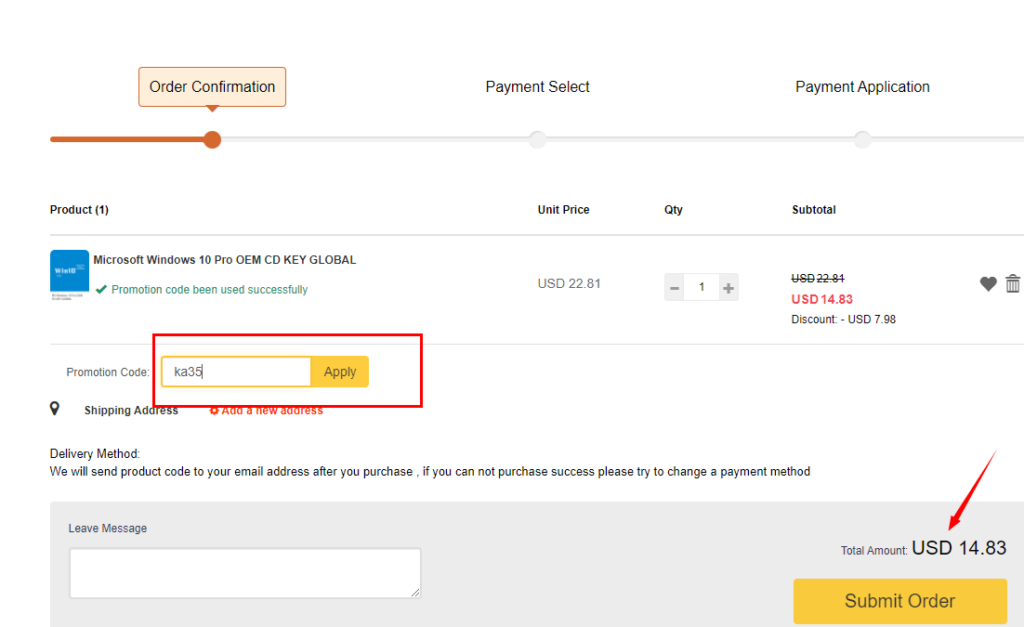Focus the Promotion Code input field
The image size is (1024, 627).
236,372
